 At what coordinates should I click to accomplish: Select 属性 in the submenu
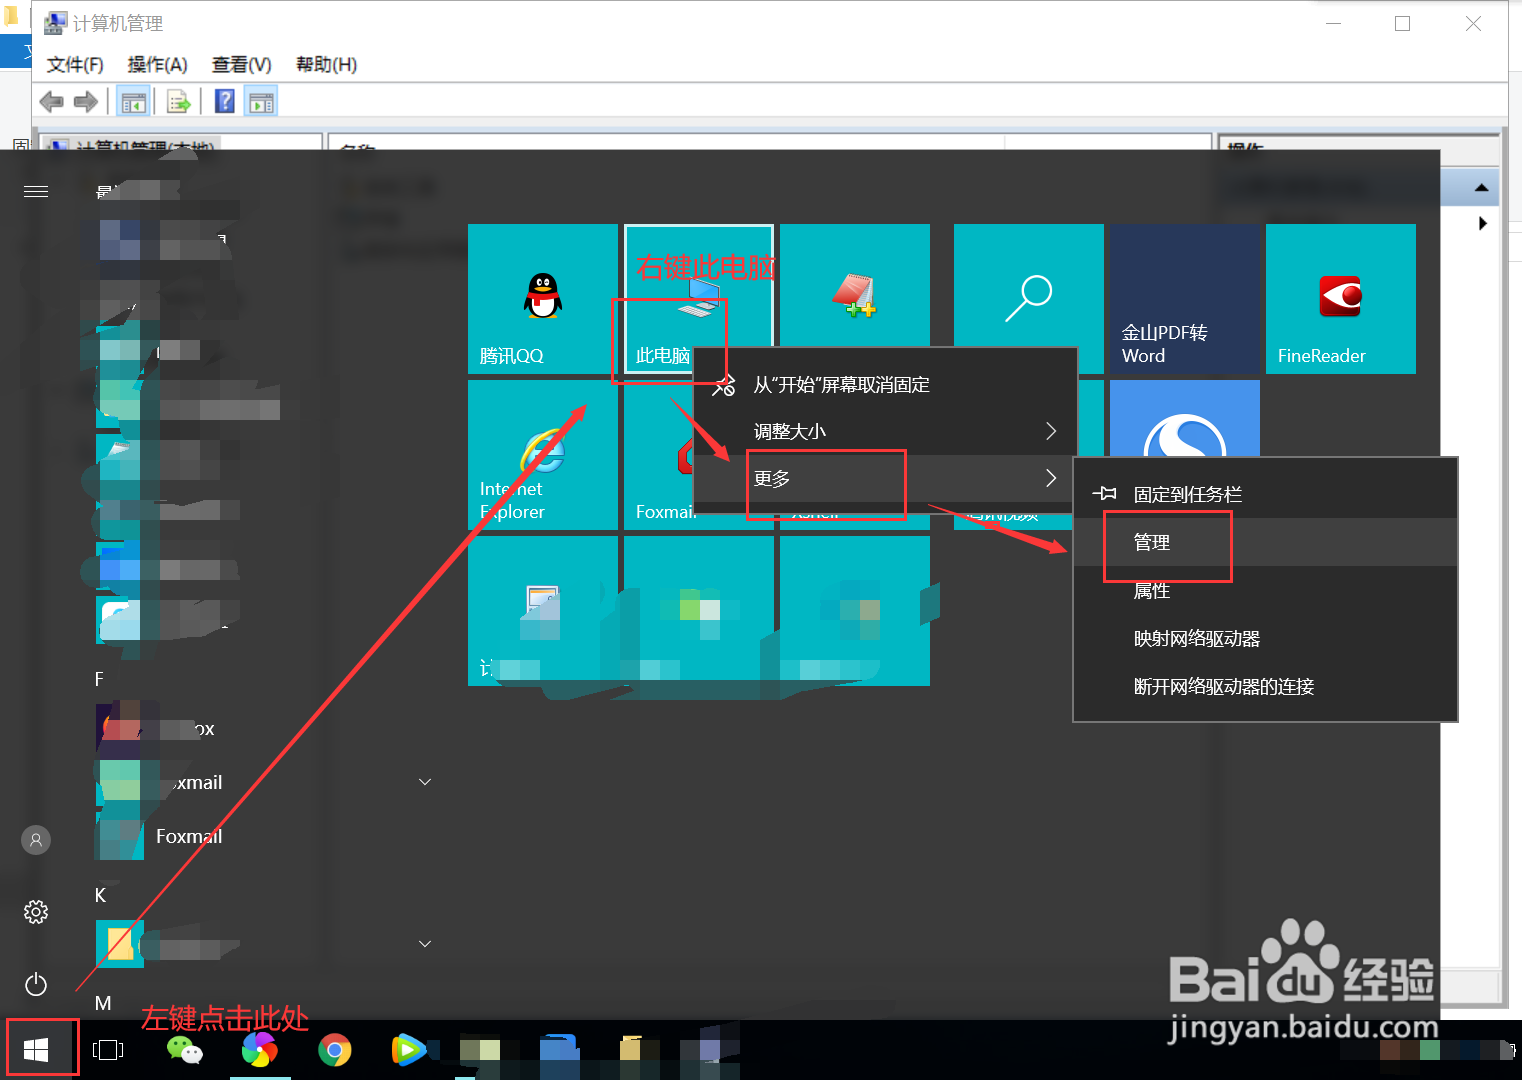pyautogui.click(x=1265, y=591)
